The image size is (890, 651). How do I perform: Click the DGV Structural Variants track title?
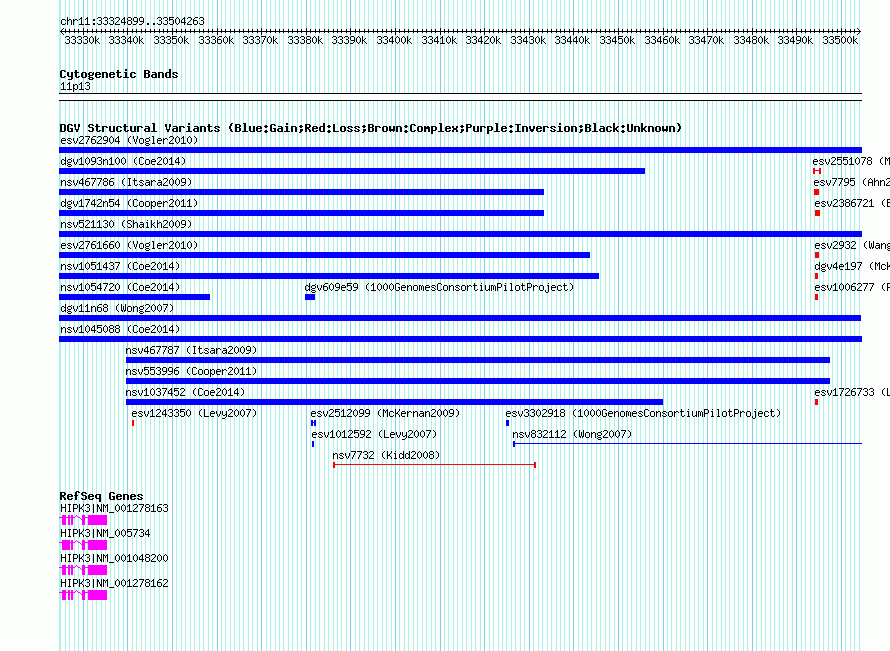pos(370,128)
